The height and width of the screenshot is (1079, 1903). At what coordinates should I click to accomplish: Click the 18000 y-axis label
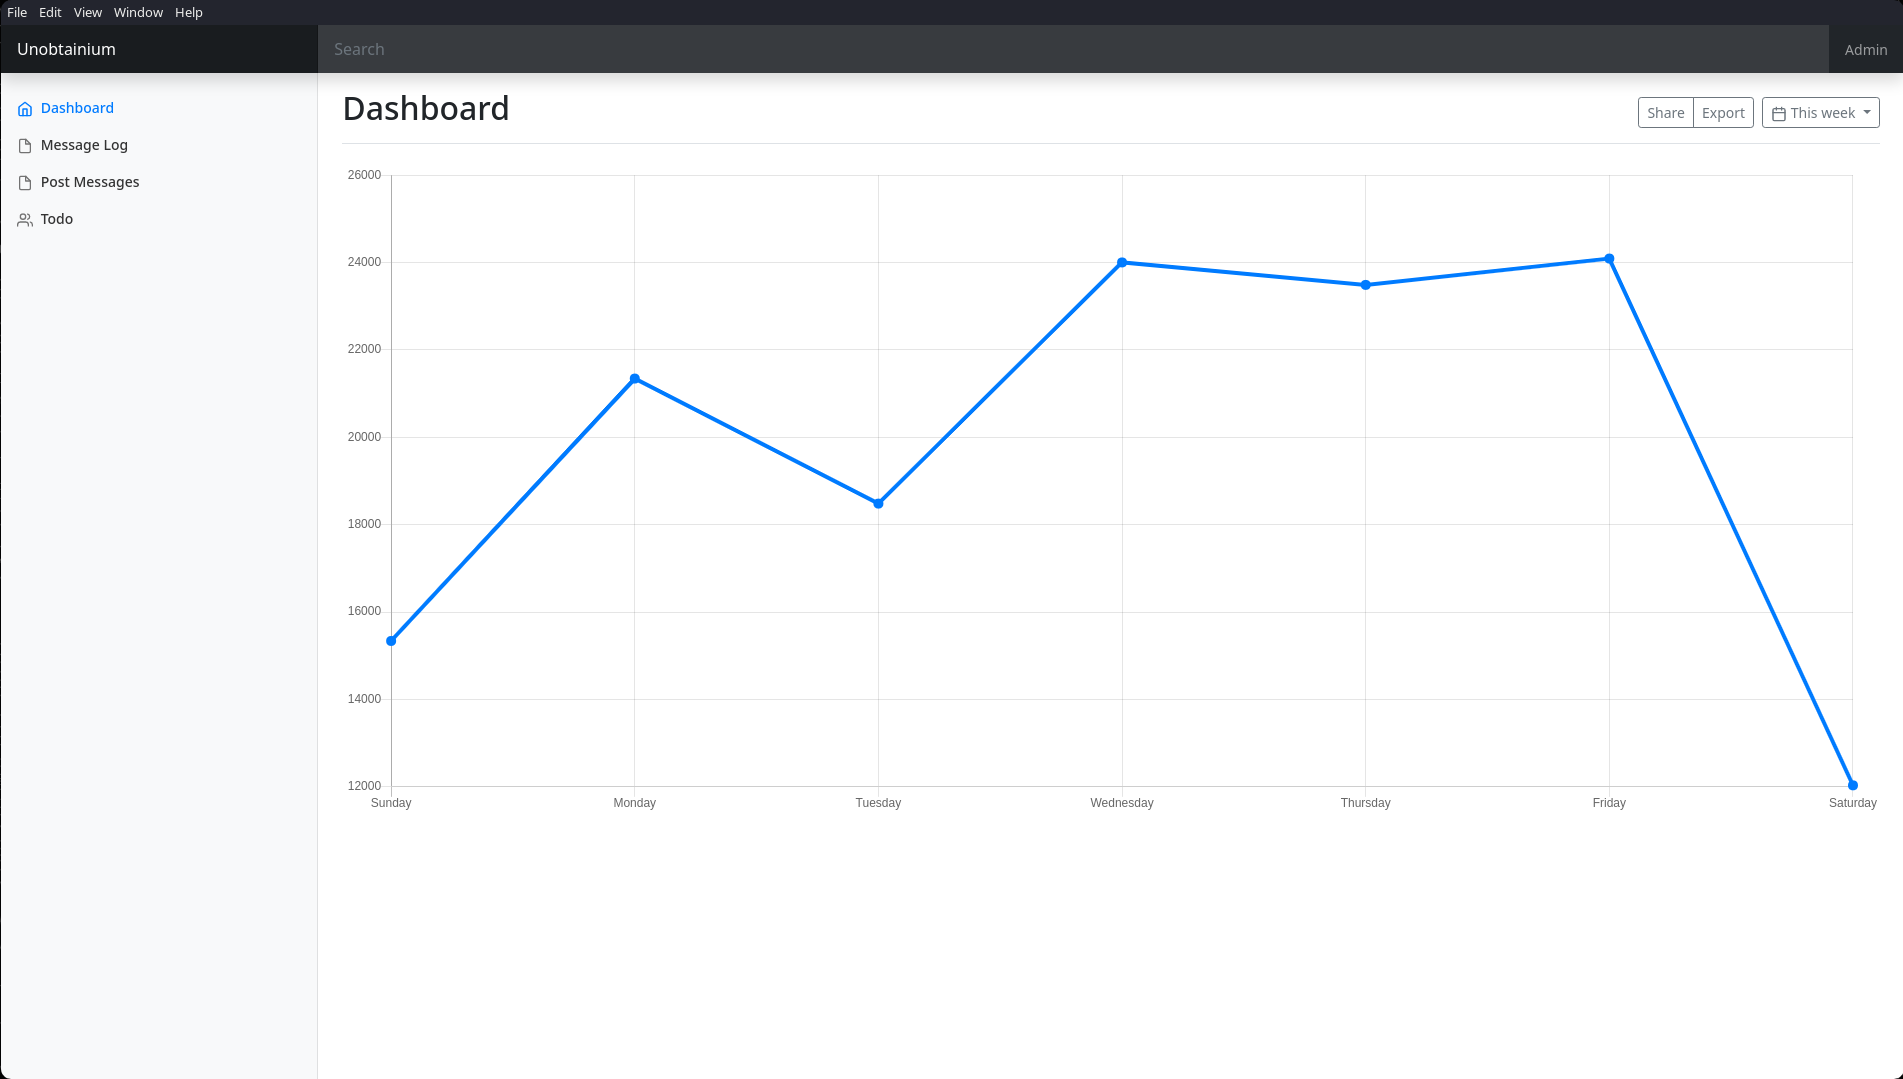[364, 524]
